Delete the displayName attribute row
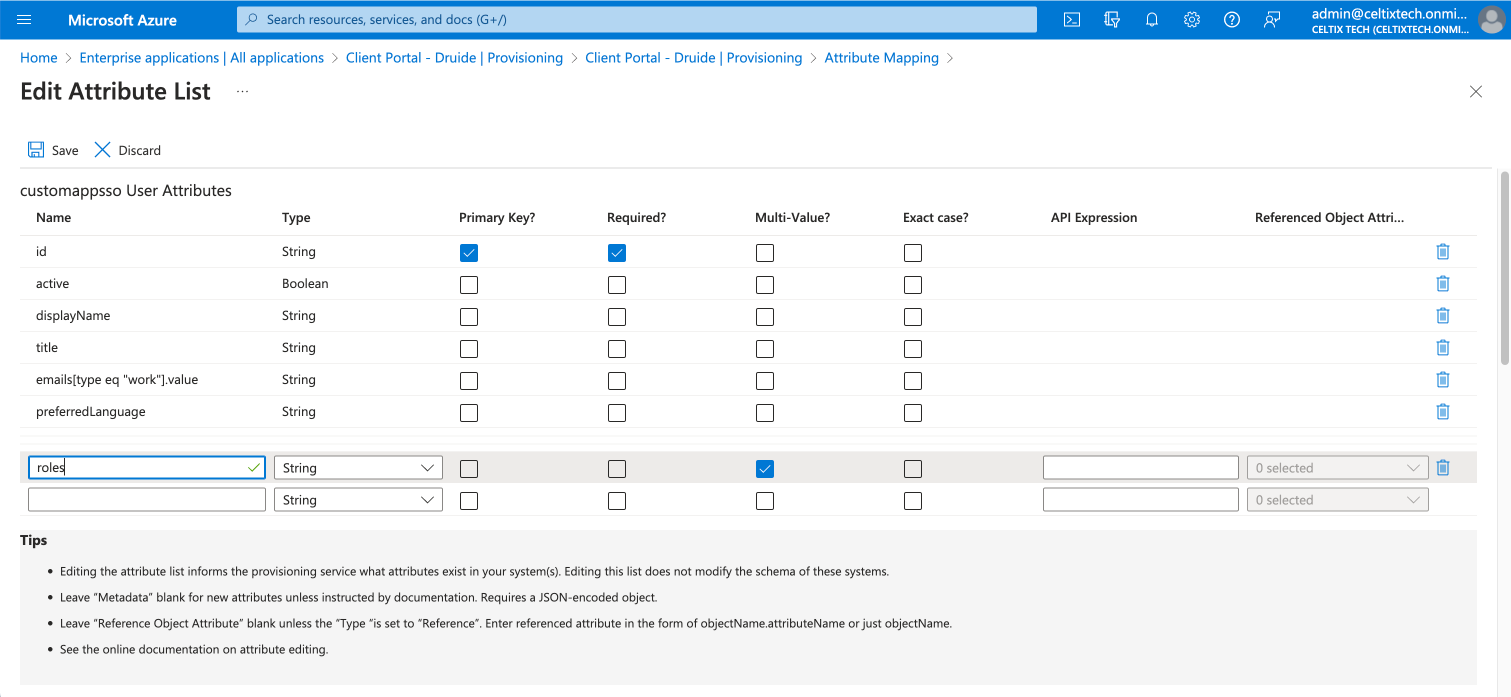Viewport: 1511px width, 697px height. tap(1442, 316)
